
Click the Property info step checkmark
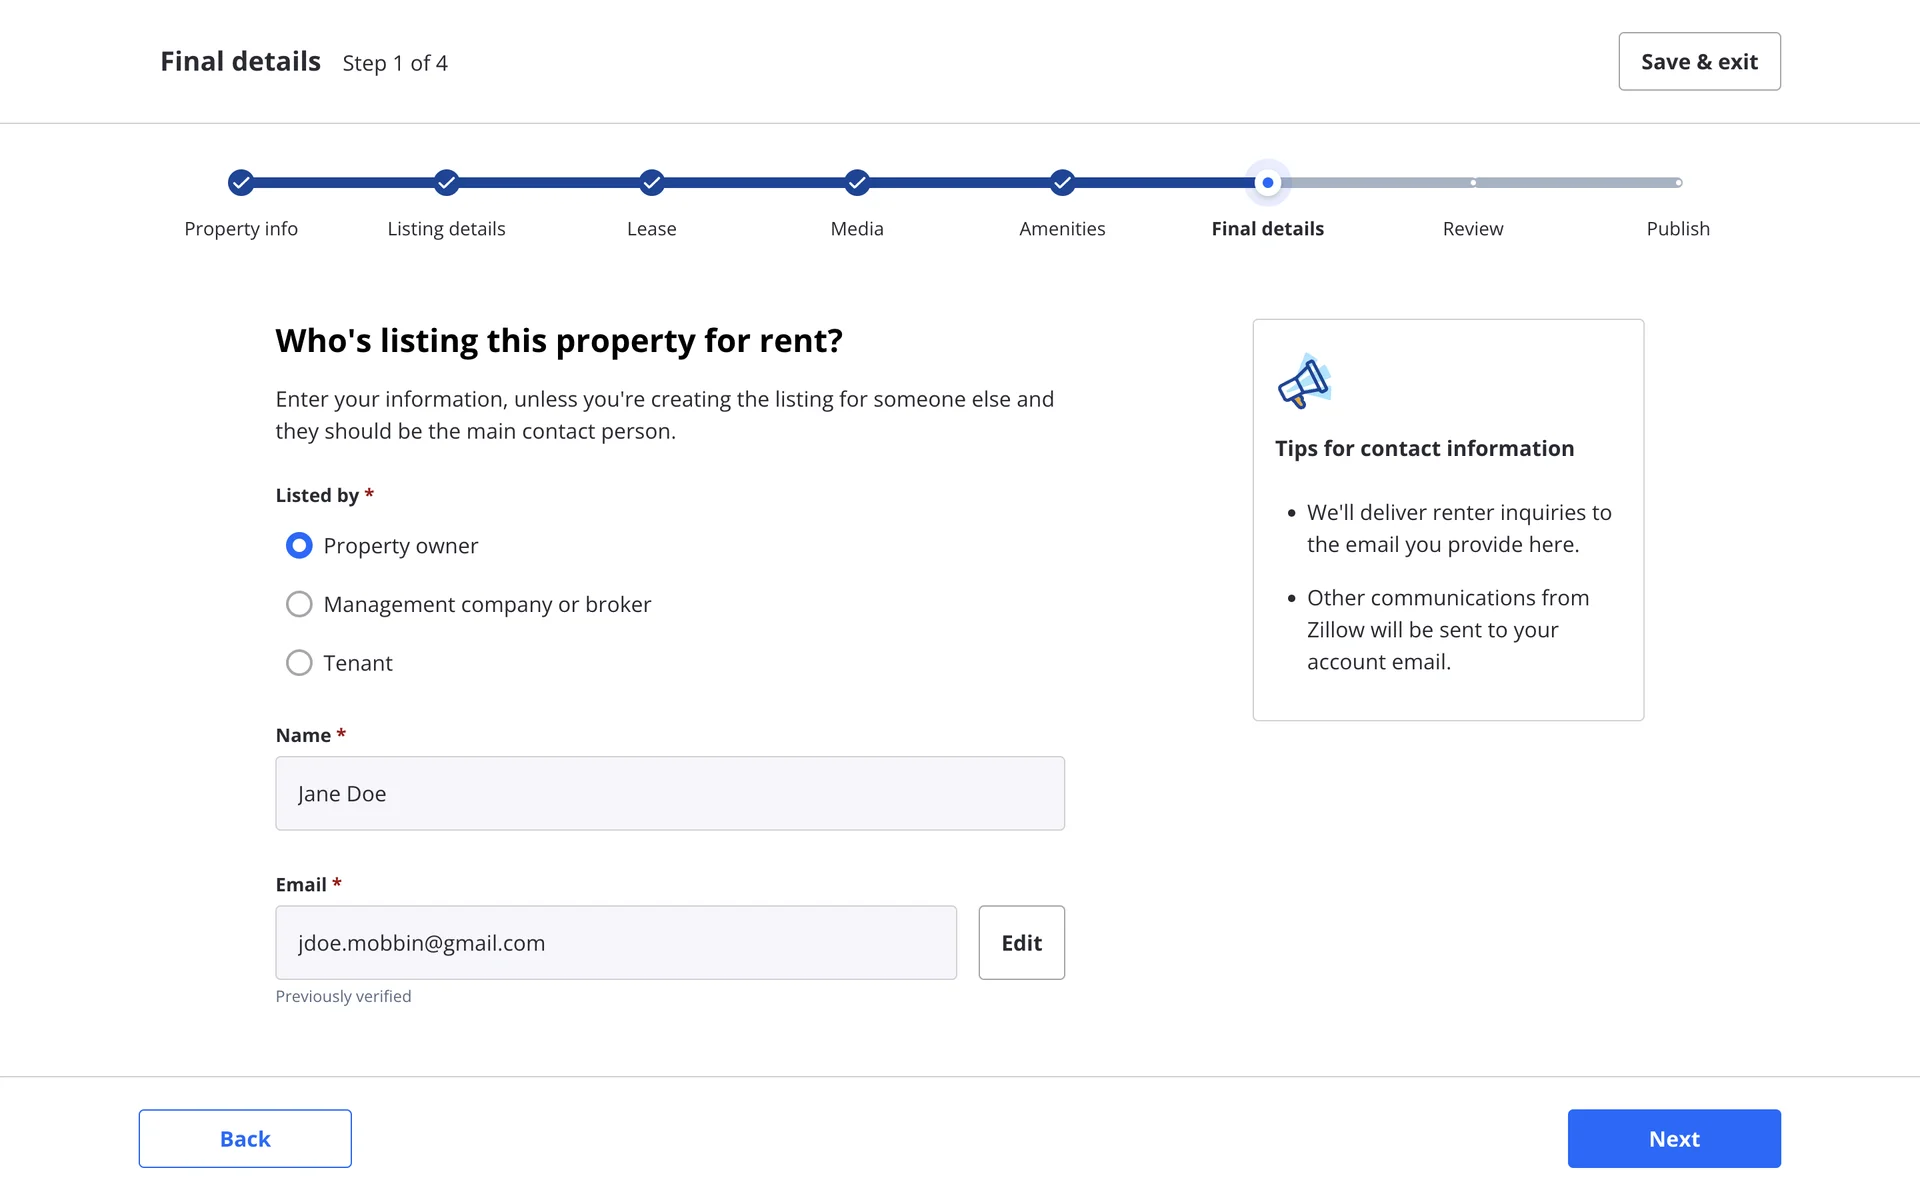pyautogui.click(x=241, y=183)
